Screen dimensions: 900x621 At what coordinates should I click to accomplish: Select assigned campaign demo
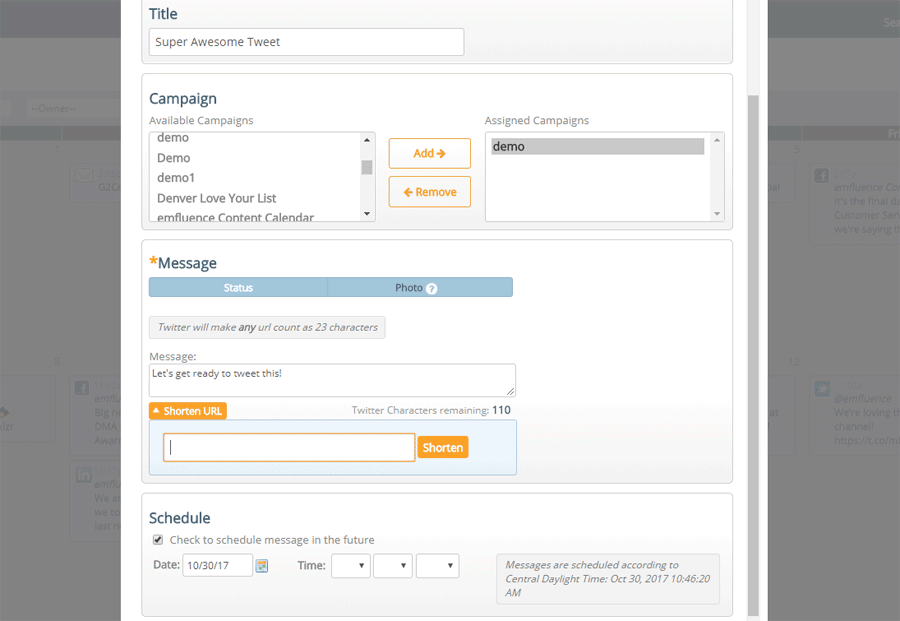[597, 147]
